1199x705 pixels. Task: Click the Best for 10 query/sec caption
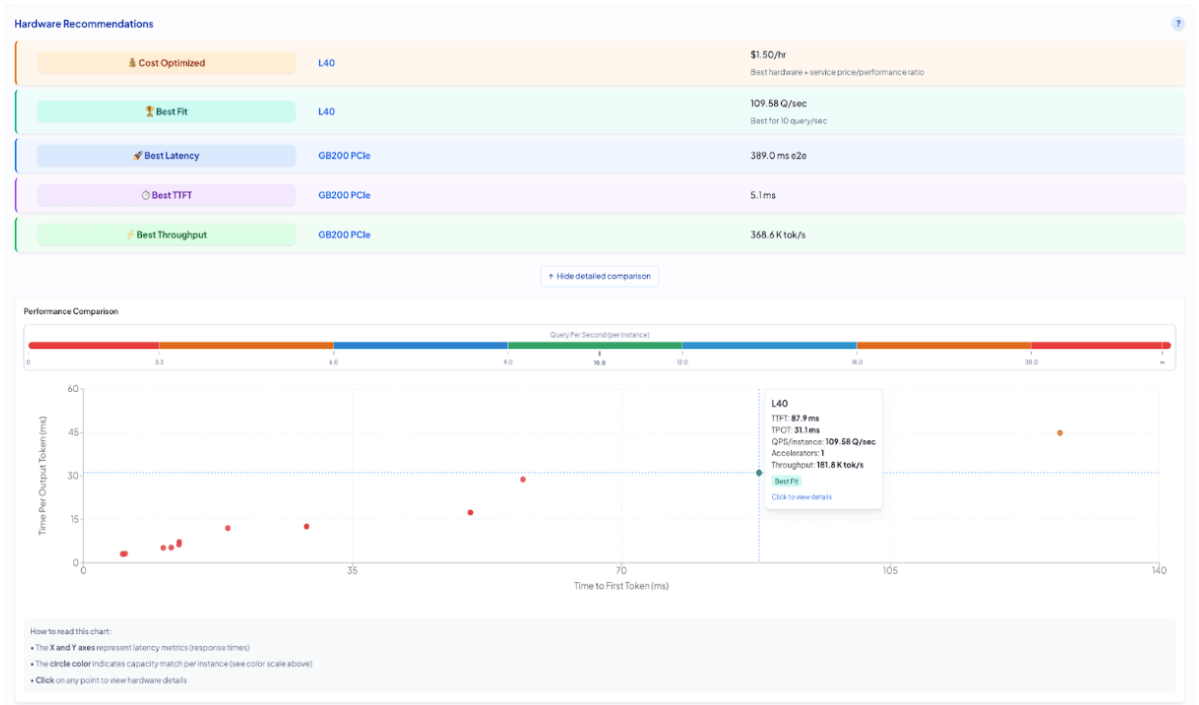tap(788, 121)
